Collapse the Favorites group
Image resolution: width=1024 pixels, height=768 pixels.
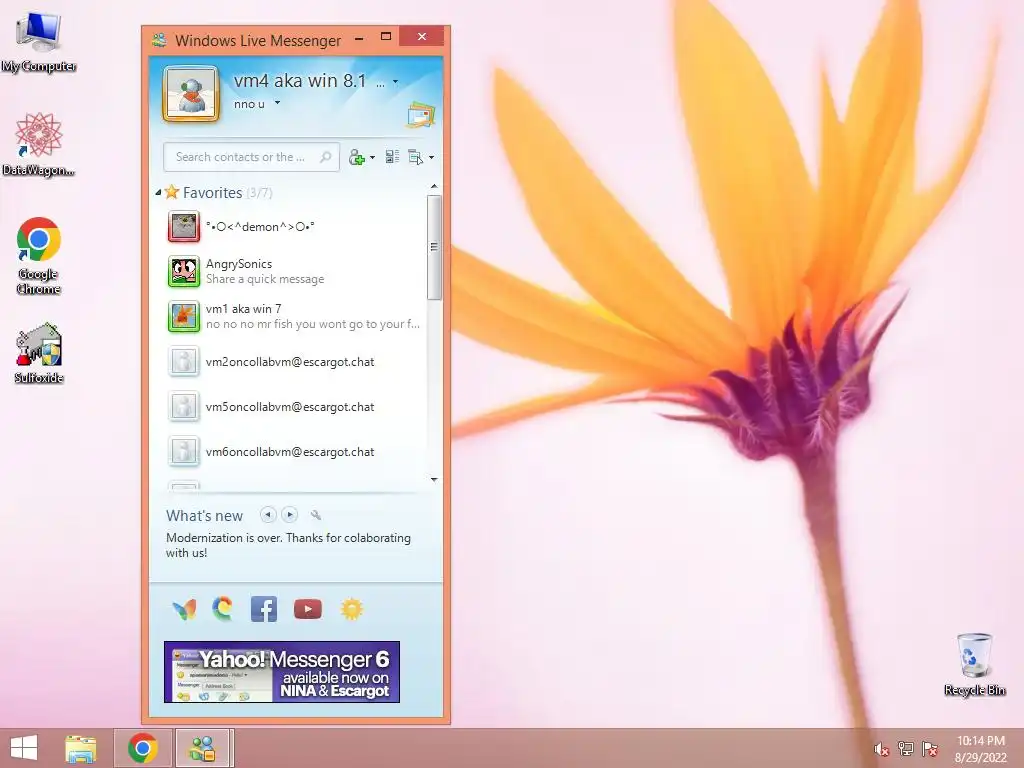pos(158,193)
